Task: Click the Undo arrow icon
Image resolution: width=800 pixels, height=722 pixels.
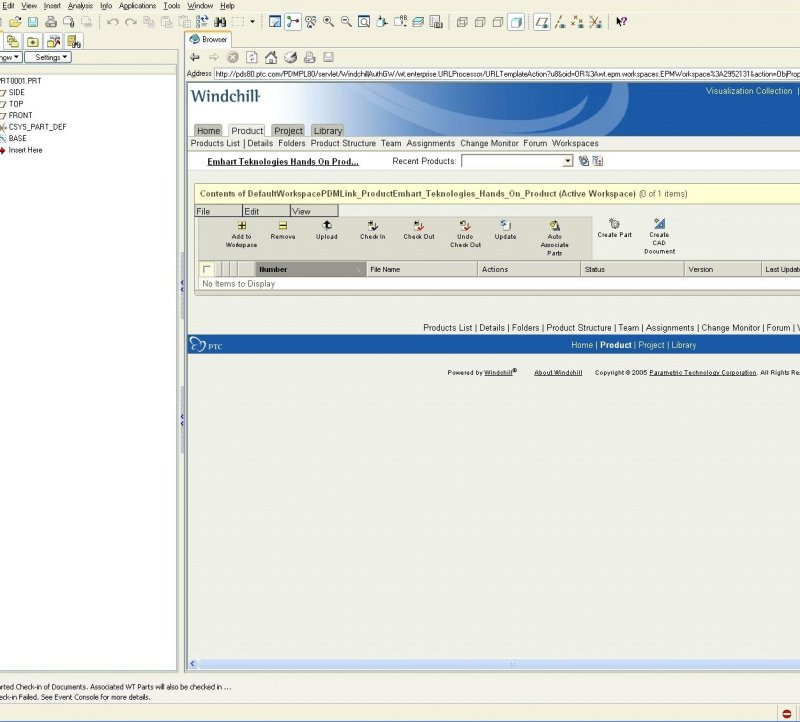Action: coord(113,22)
